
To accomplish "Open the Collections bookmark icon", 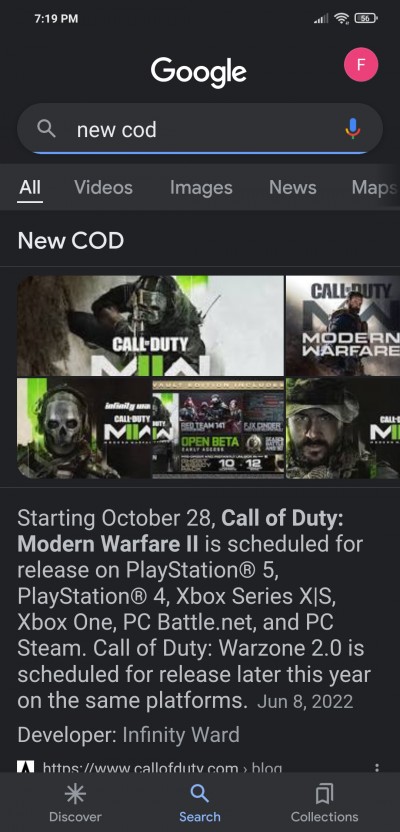I will tap(324, 794).
